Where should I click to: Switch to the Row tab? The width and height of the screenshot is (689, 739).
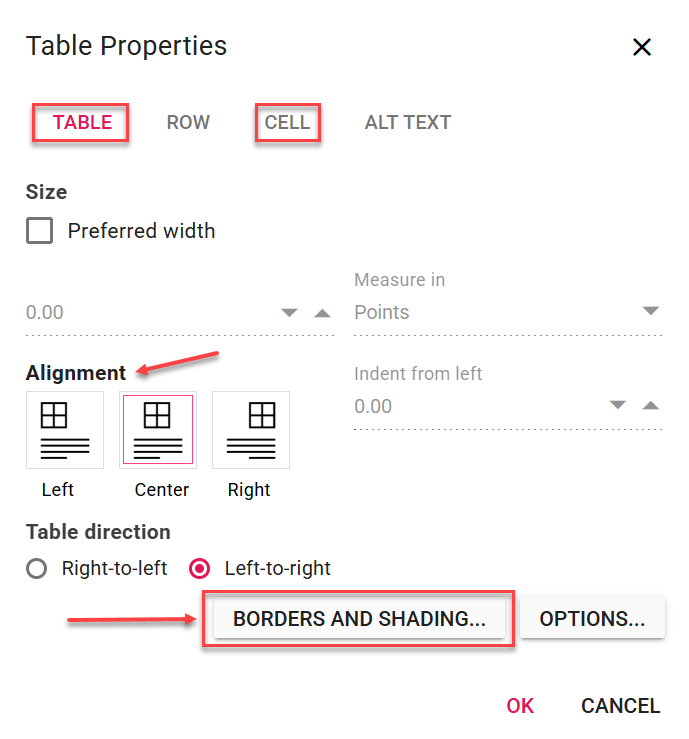pyautogui.click(x=188, y=123)
